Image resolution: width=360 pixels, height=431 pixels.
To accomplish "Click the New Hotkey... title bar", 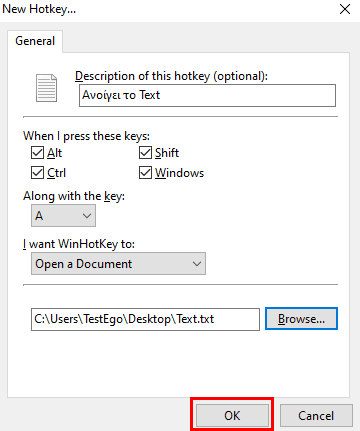I will click(167, 9).
